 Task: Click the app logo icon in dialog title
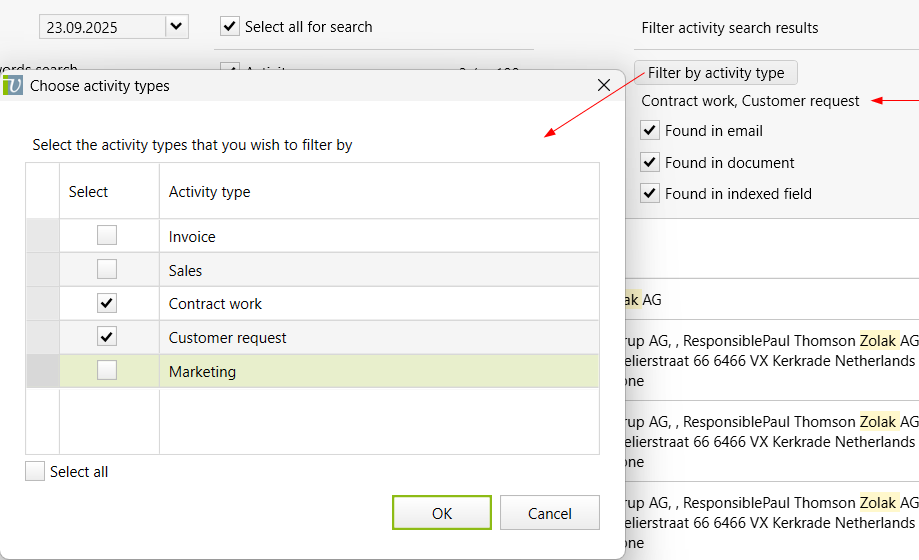click(13, 85)
